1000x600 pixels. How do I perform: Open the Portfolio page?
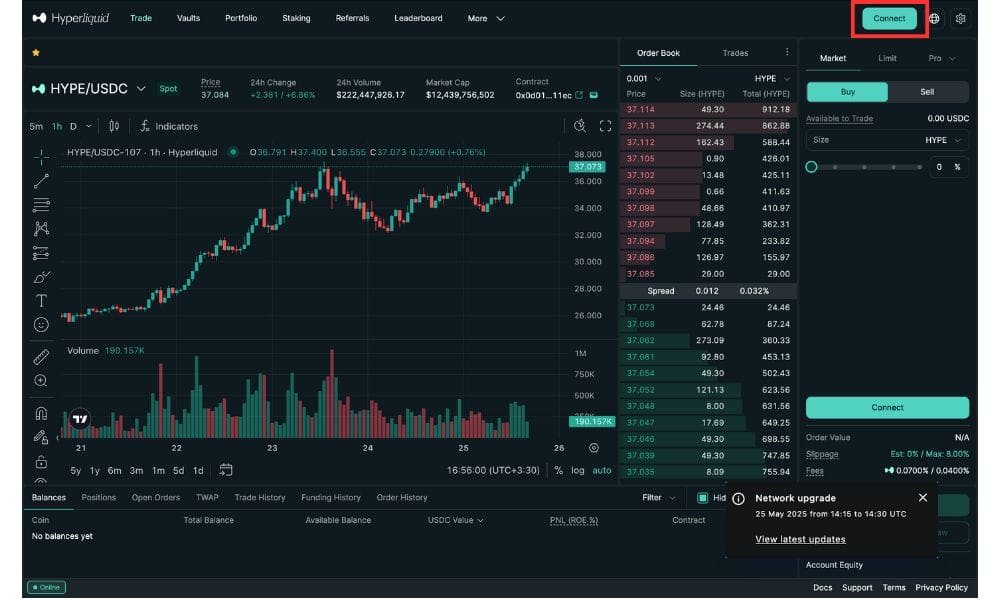point(241,18)
